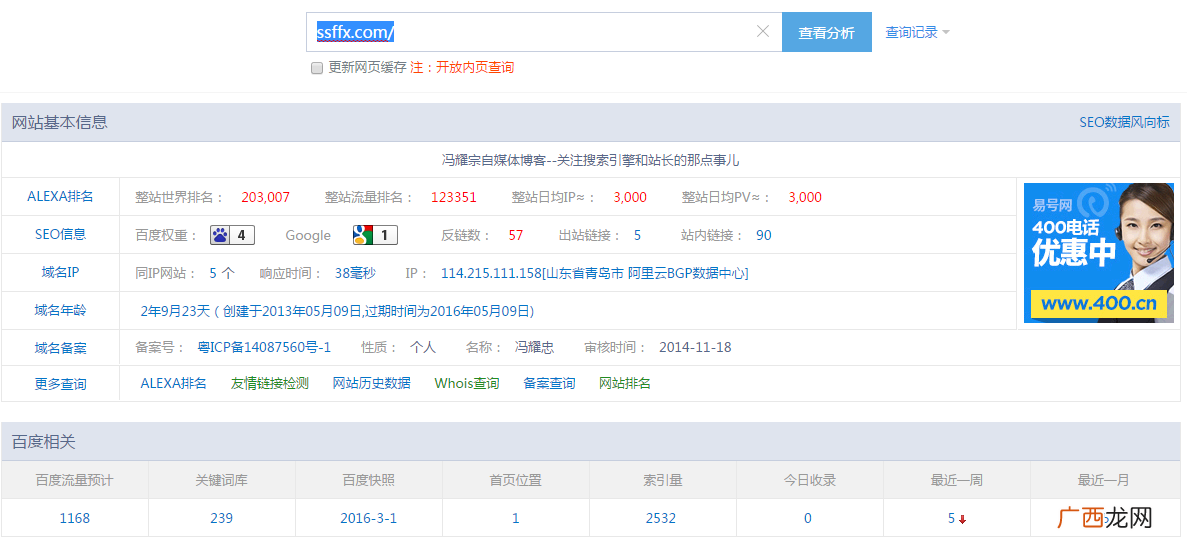
Task: Click 查看分析 button
Action: (827, 33)
